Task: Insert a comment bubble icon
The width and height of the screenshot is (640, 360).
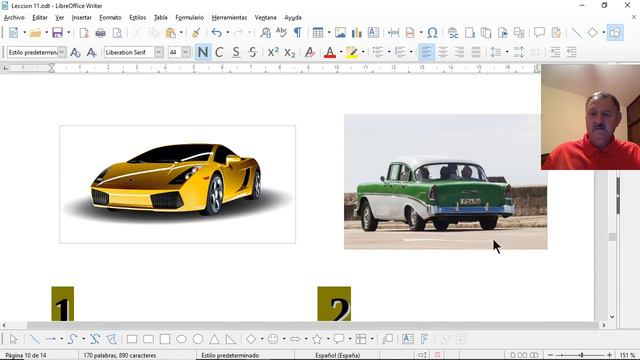Action: point(539,33)
